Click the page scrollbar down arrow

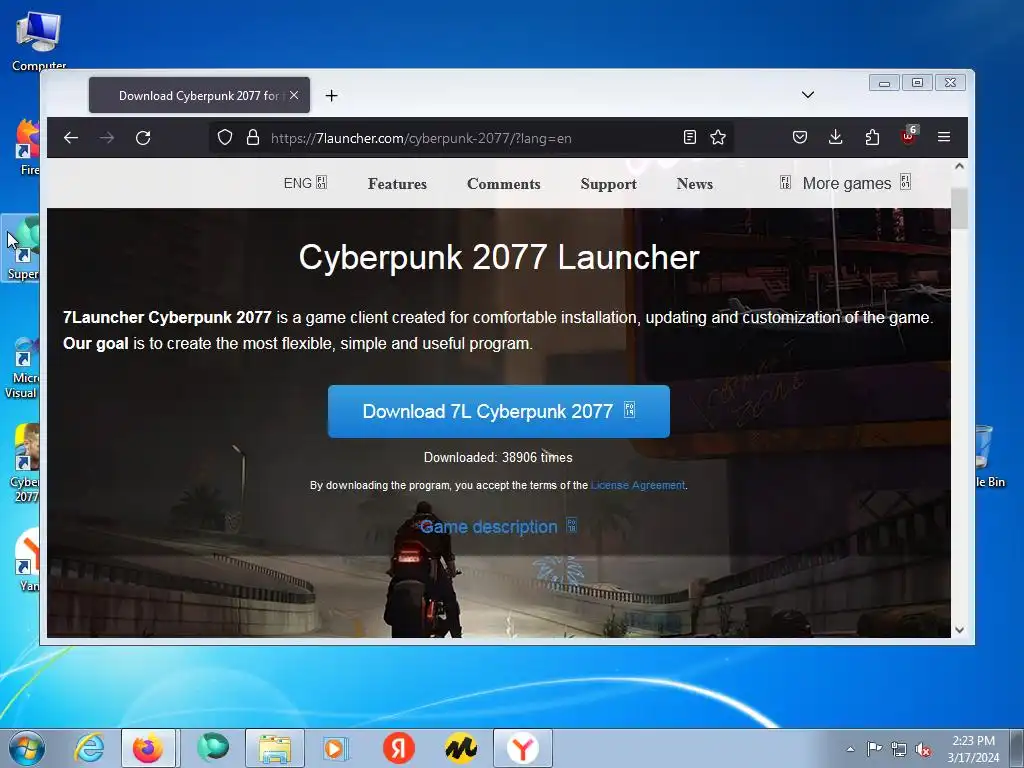[959, 630]
